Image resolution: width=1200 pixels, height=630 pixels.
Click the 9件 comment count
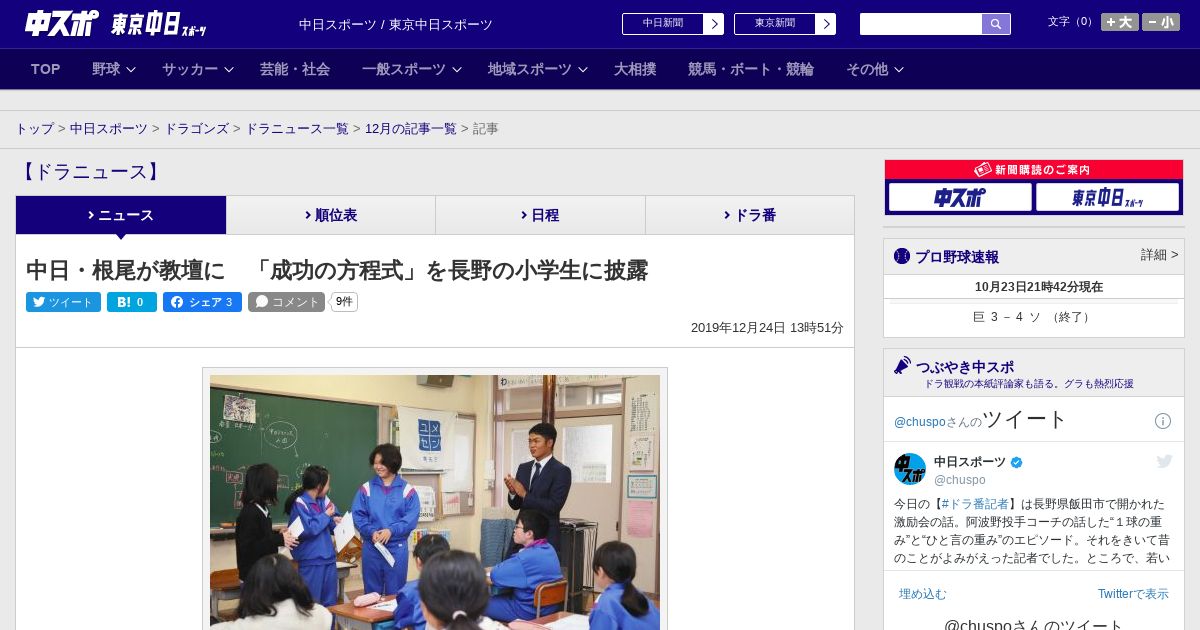tap(344, 302)
